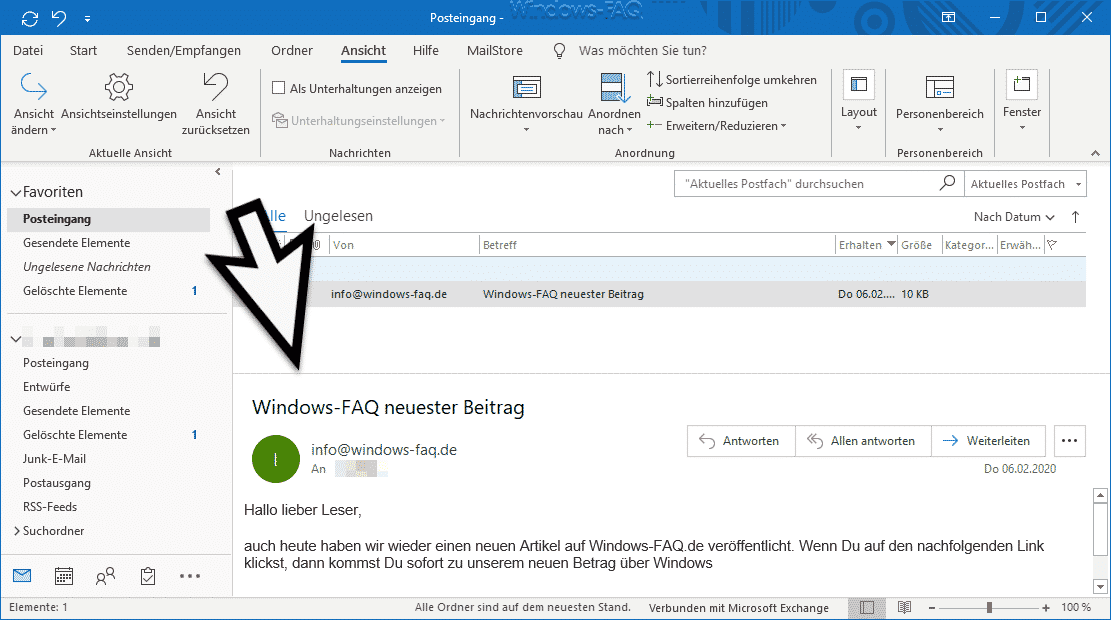Open the Datei menu
Image resolution: width=1111 pixels, height=620 pixels.
coord(28,50)
